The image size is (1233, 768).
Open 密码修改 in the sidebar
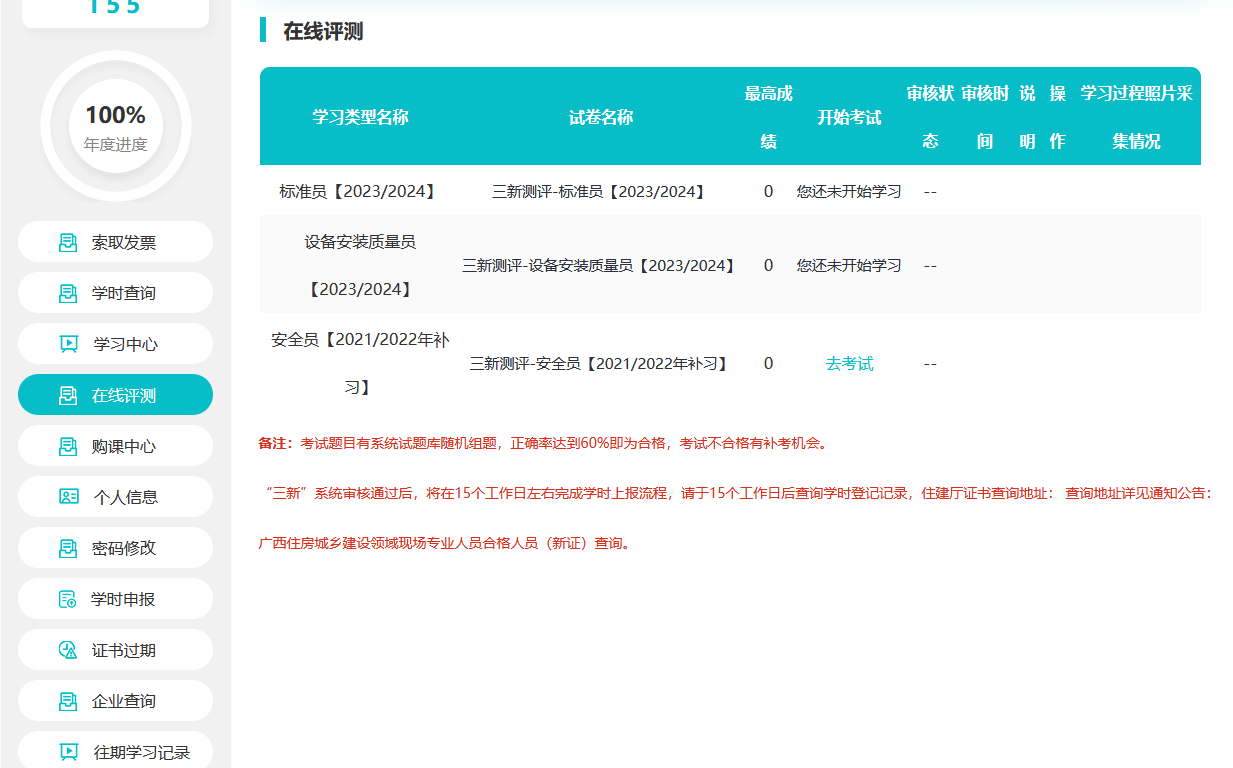click(x=115, y=548)
